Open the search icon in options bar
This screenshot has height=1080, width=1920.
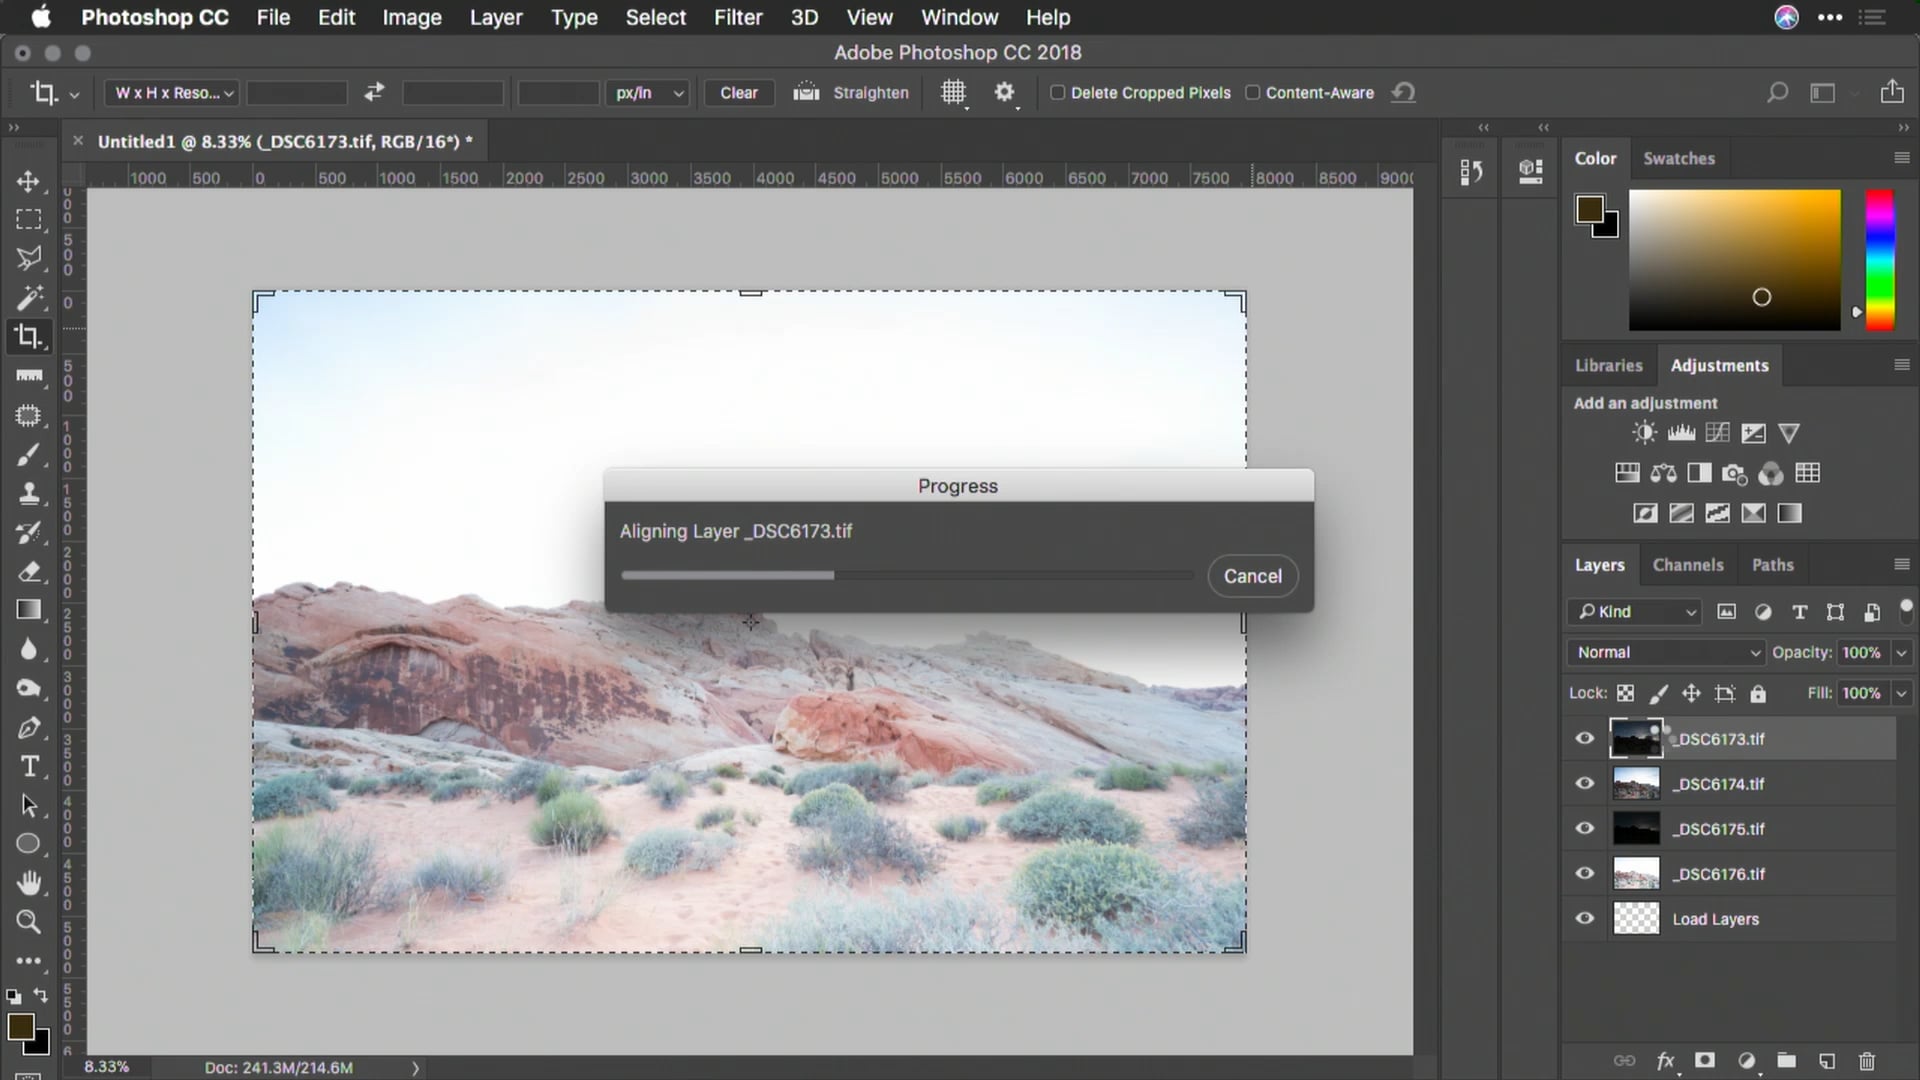pos(1777,93)
